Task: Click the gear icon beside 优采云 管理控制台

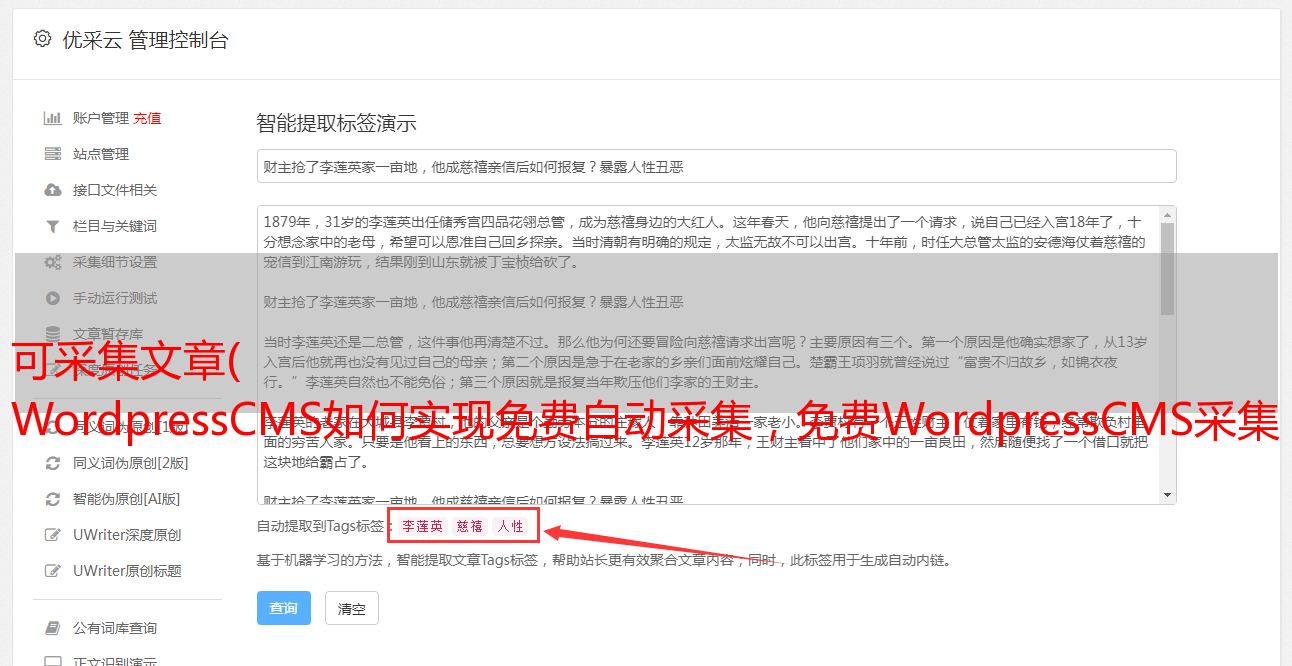Action: (x=42, y=39)
